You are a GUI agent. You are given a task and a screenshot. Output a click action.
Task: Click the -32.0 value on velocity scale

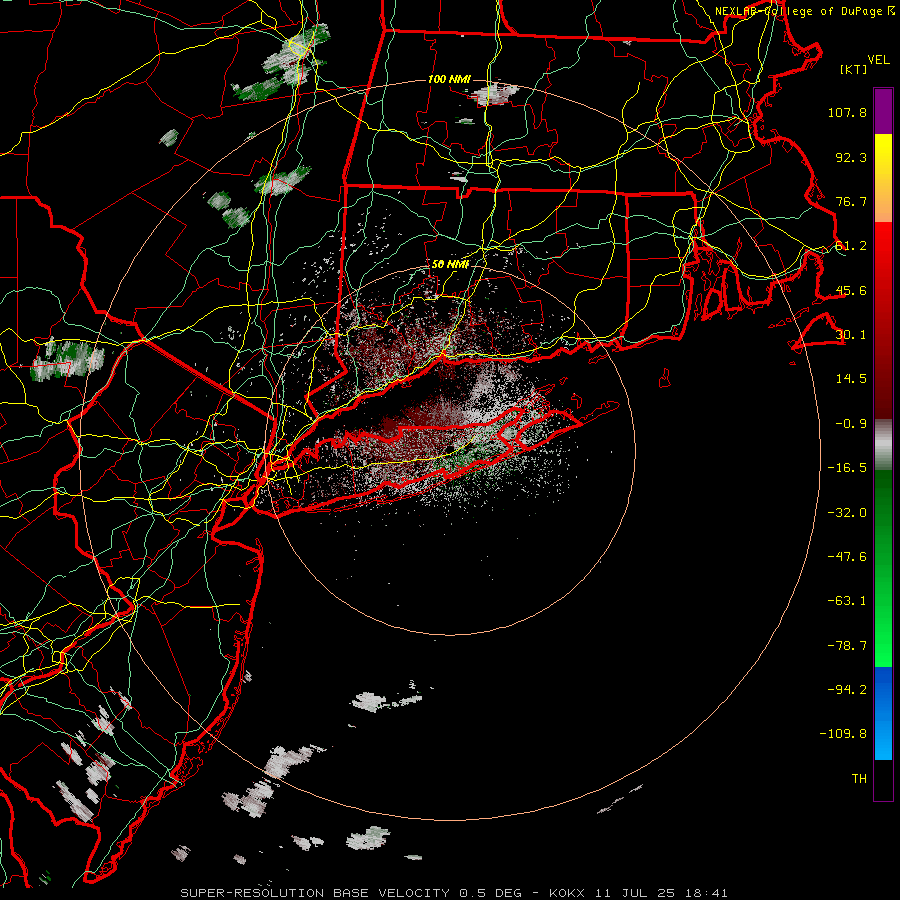pos(847,513)
